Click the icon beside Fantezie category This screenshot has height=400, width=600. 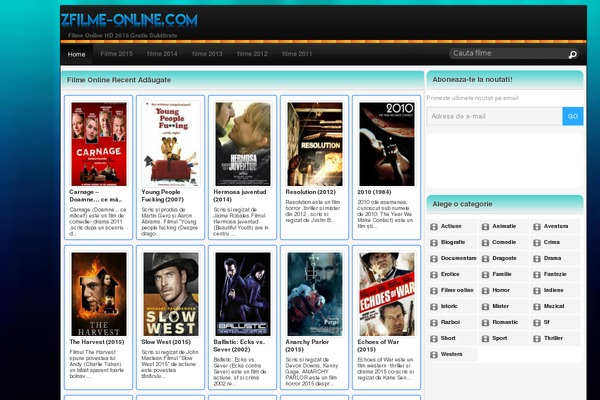coord(537,274)
